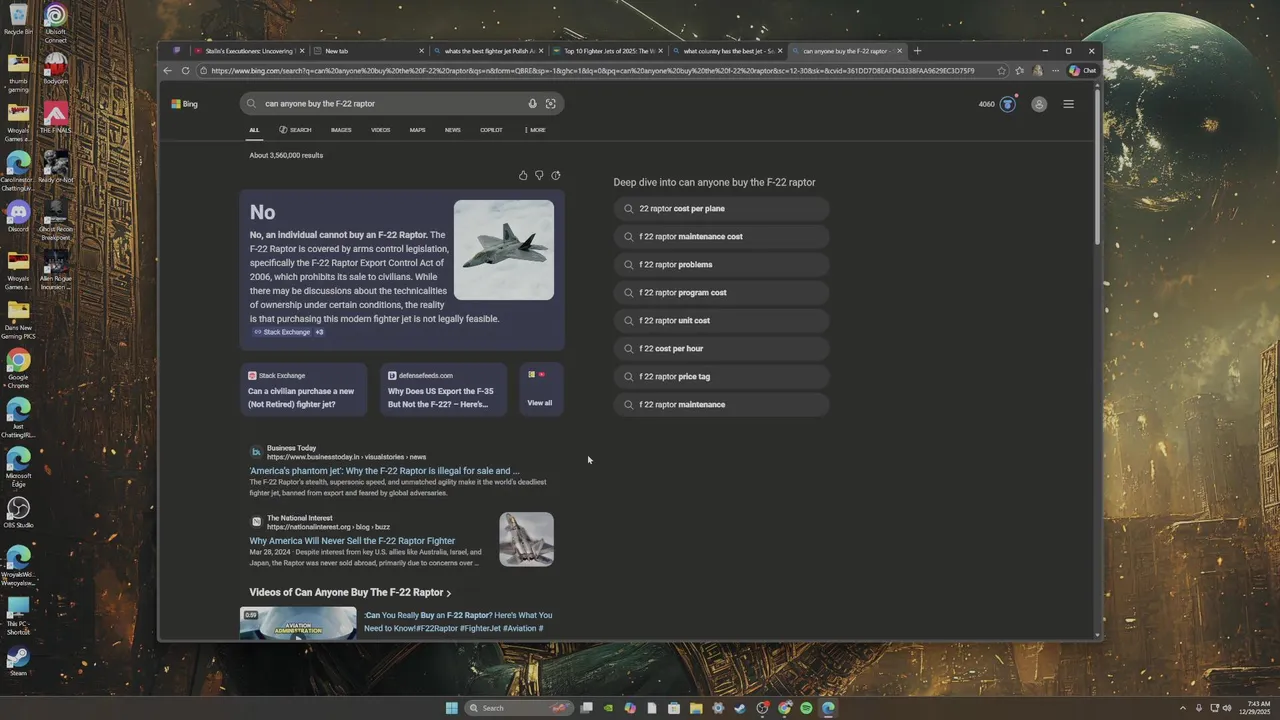The width and height of the screenshot is (1280, 720).
Task: Expand Videos of Can Anyone Buy section
Action: click(x=350, y=592)
